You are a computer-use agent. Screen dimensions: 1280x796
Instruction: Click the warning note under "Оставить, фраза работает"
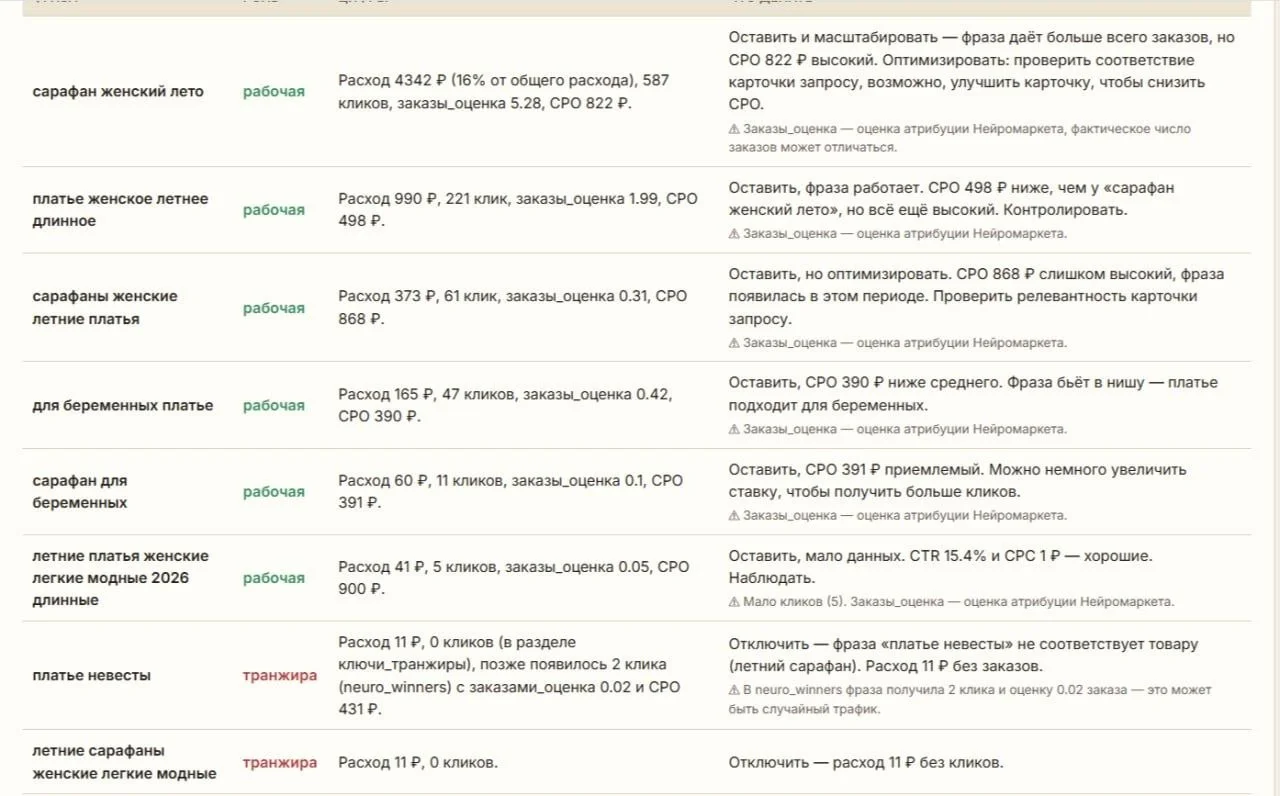897,234
